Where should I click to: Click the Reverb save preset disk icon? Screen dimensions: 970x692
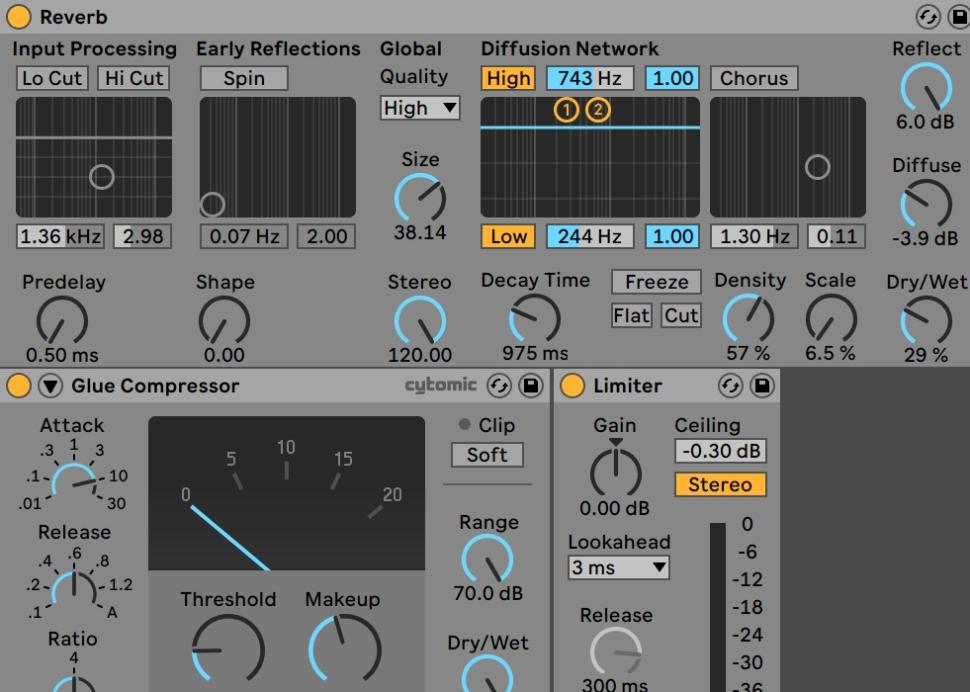(x=956, y=17)
